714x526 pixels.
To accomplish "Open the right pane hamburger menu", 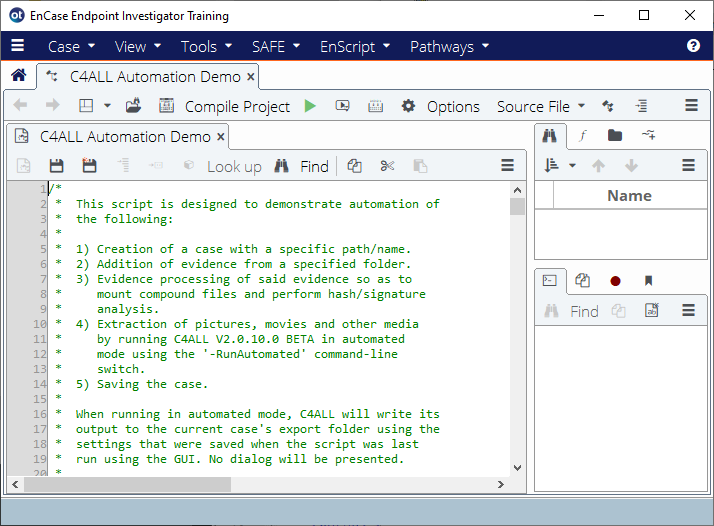I will click(x=688, y=165).
